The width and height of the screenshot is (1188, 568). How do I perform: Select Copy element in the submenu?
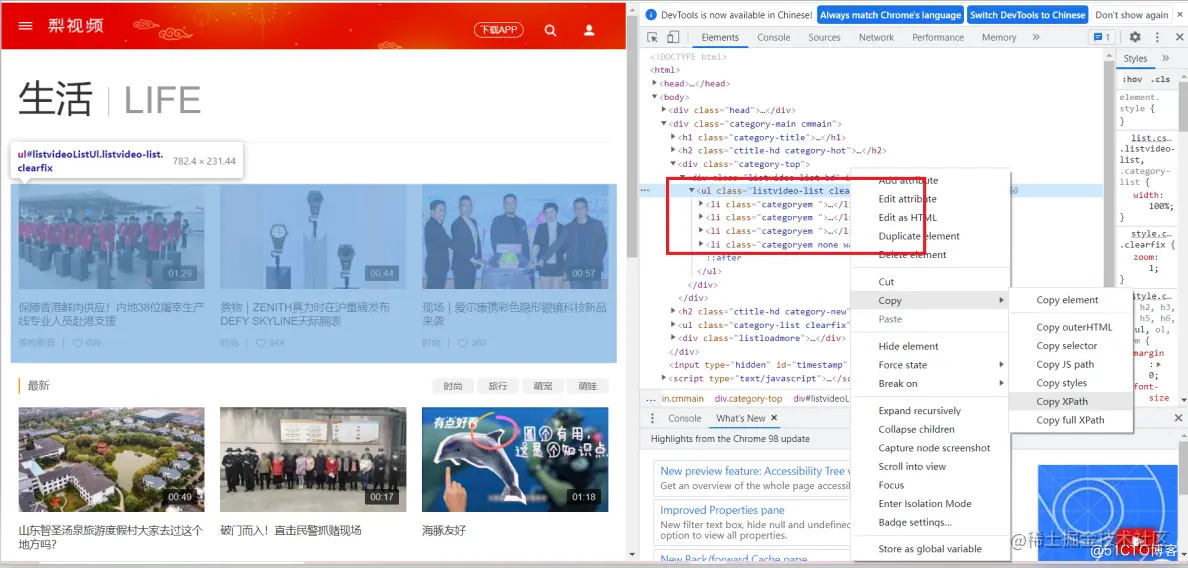coord(1071,300)
